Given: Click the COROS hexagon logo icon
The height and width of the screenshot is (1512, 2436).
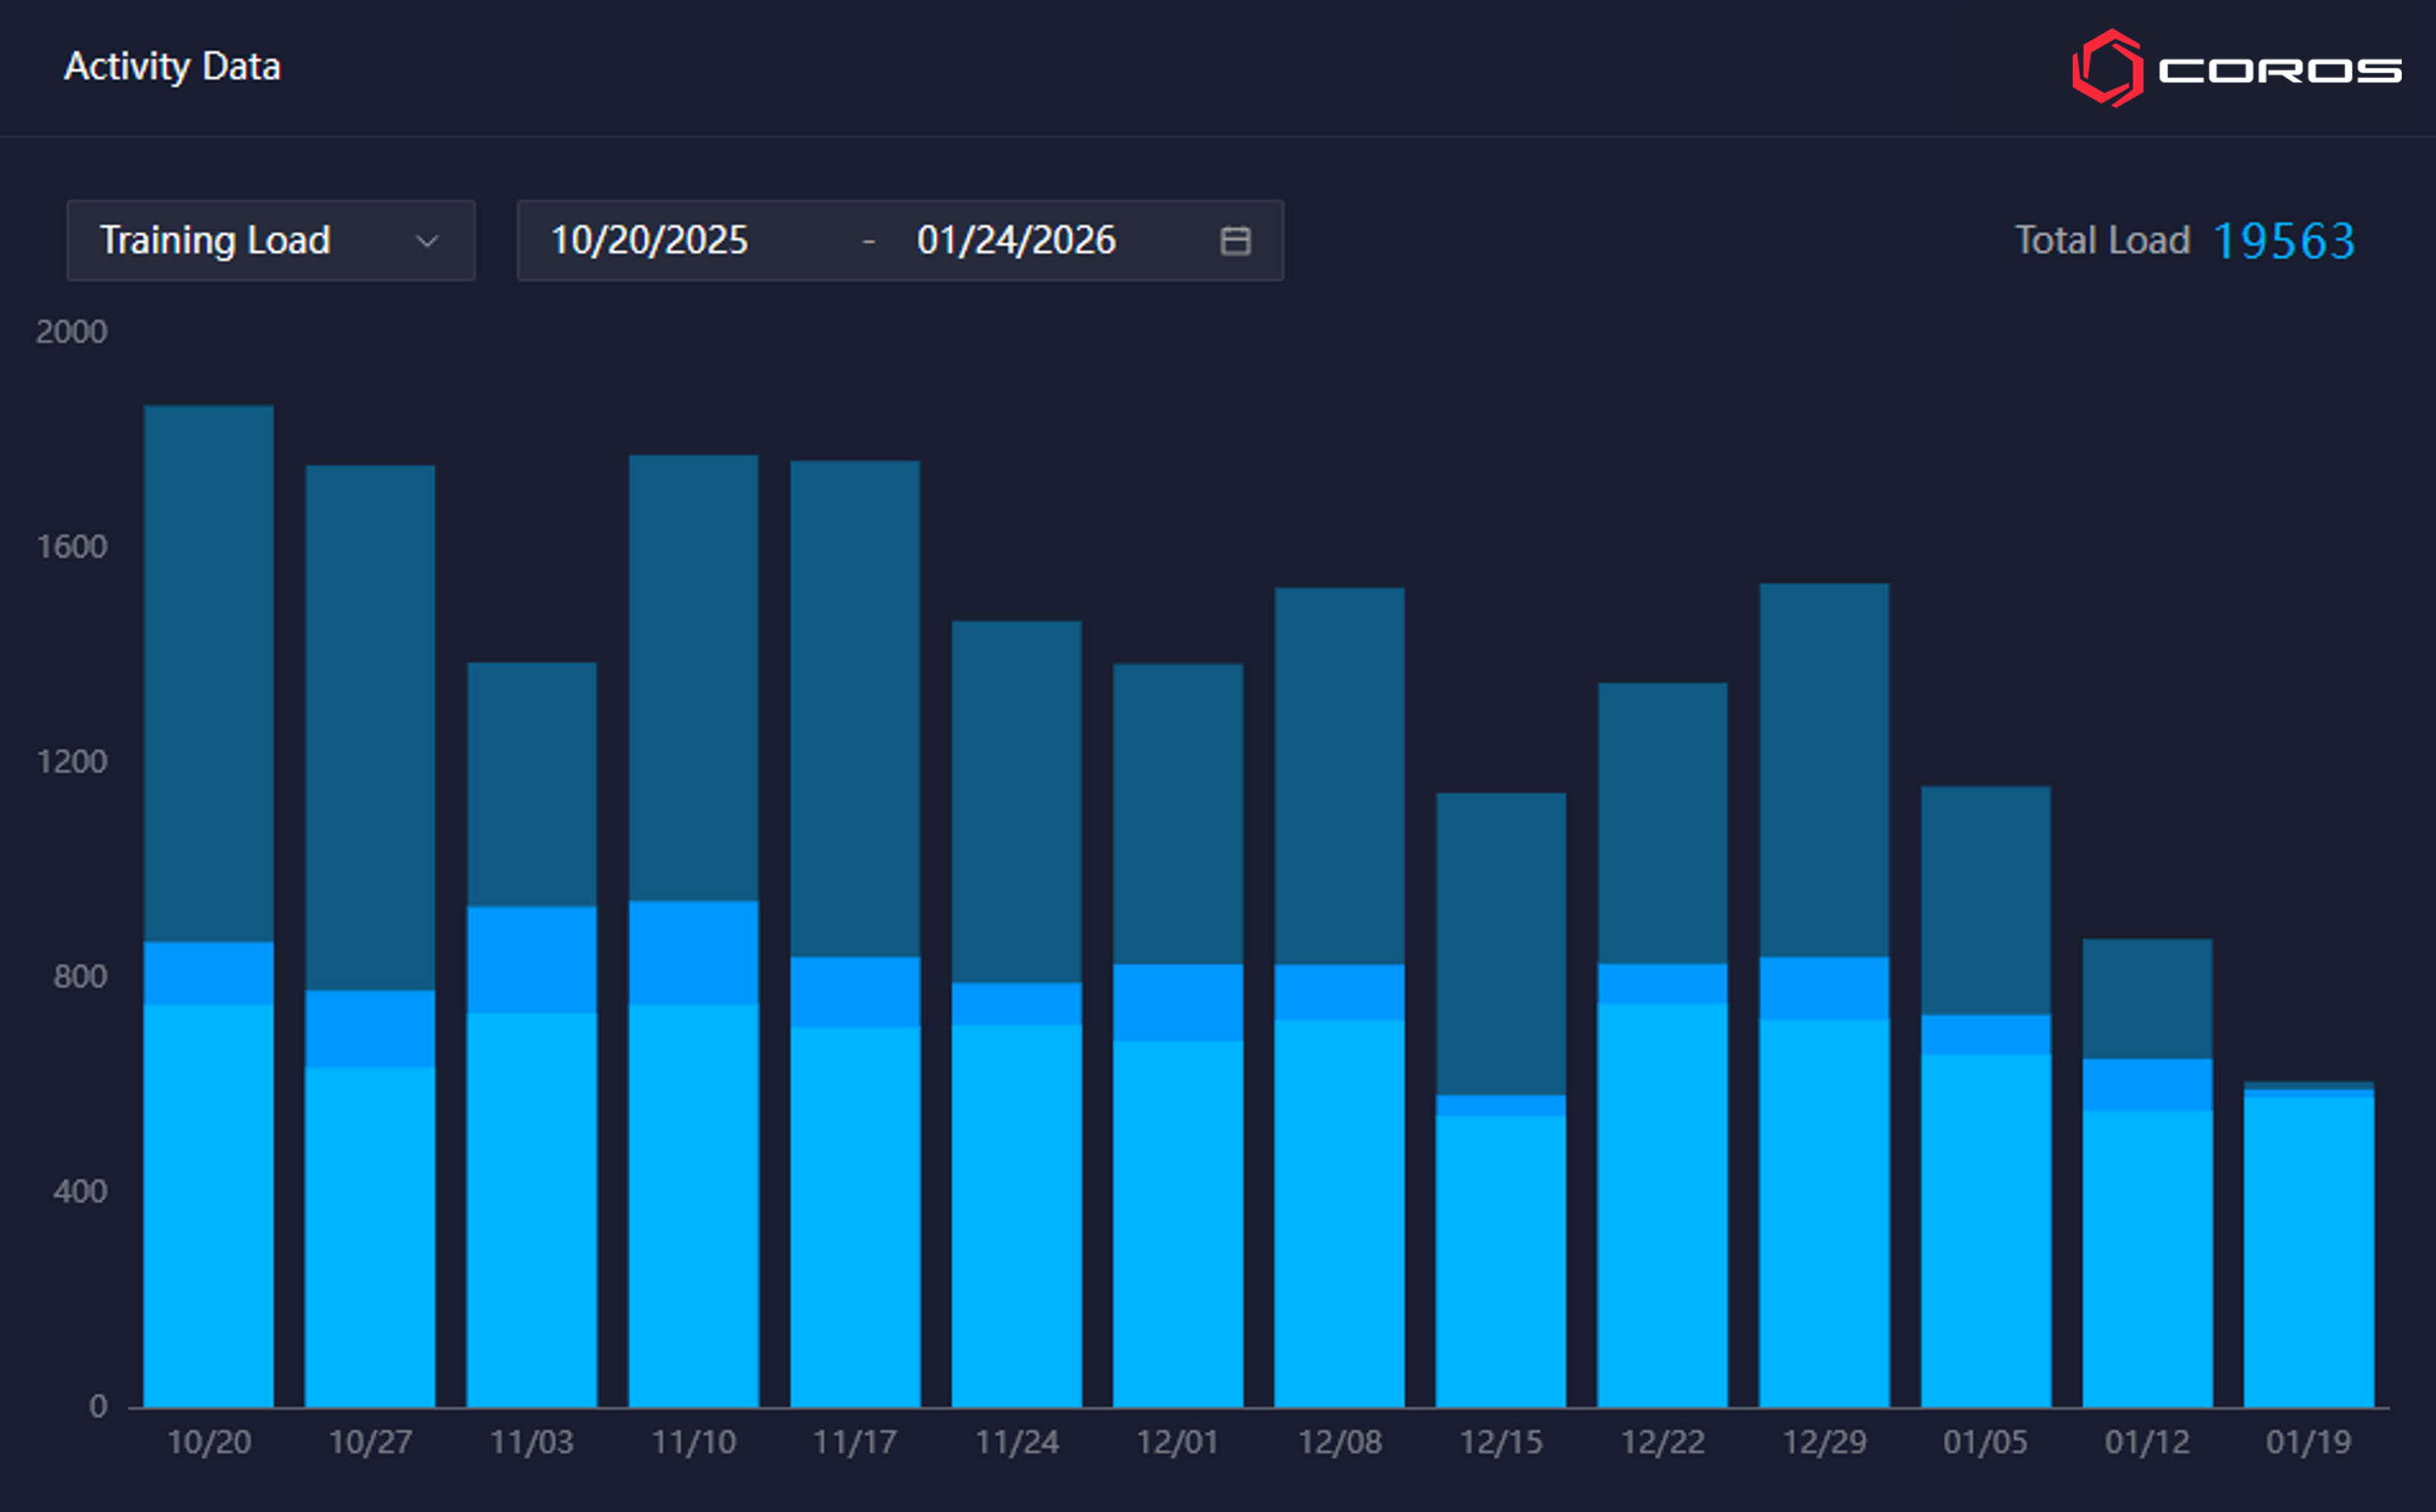Looking at the screenshot, I should click(x=2107, y=69).
